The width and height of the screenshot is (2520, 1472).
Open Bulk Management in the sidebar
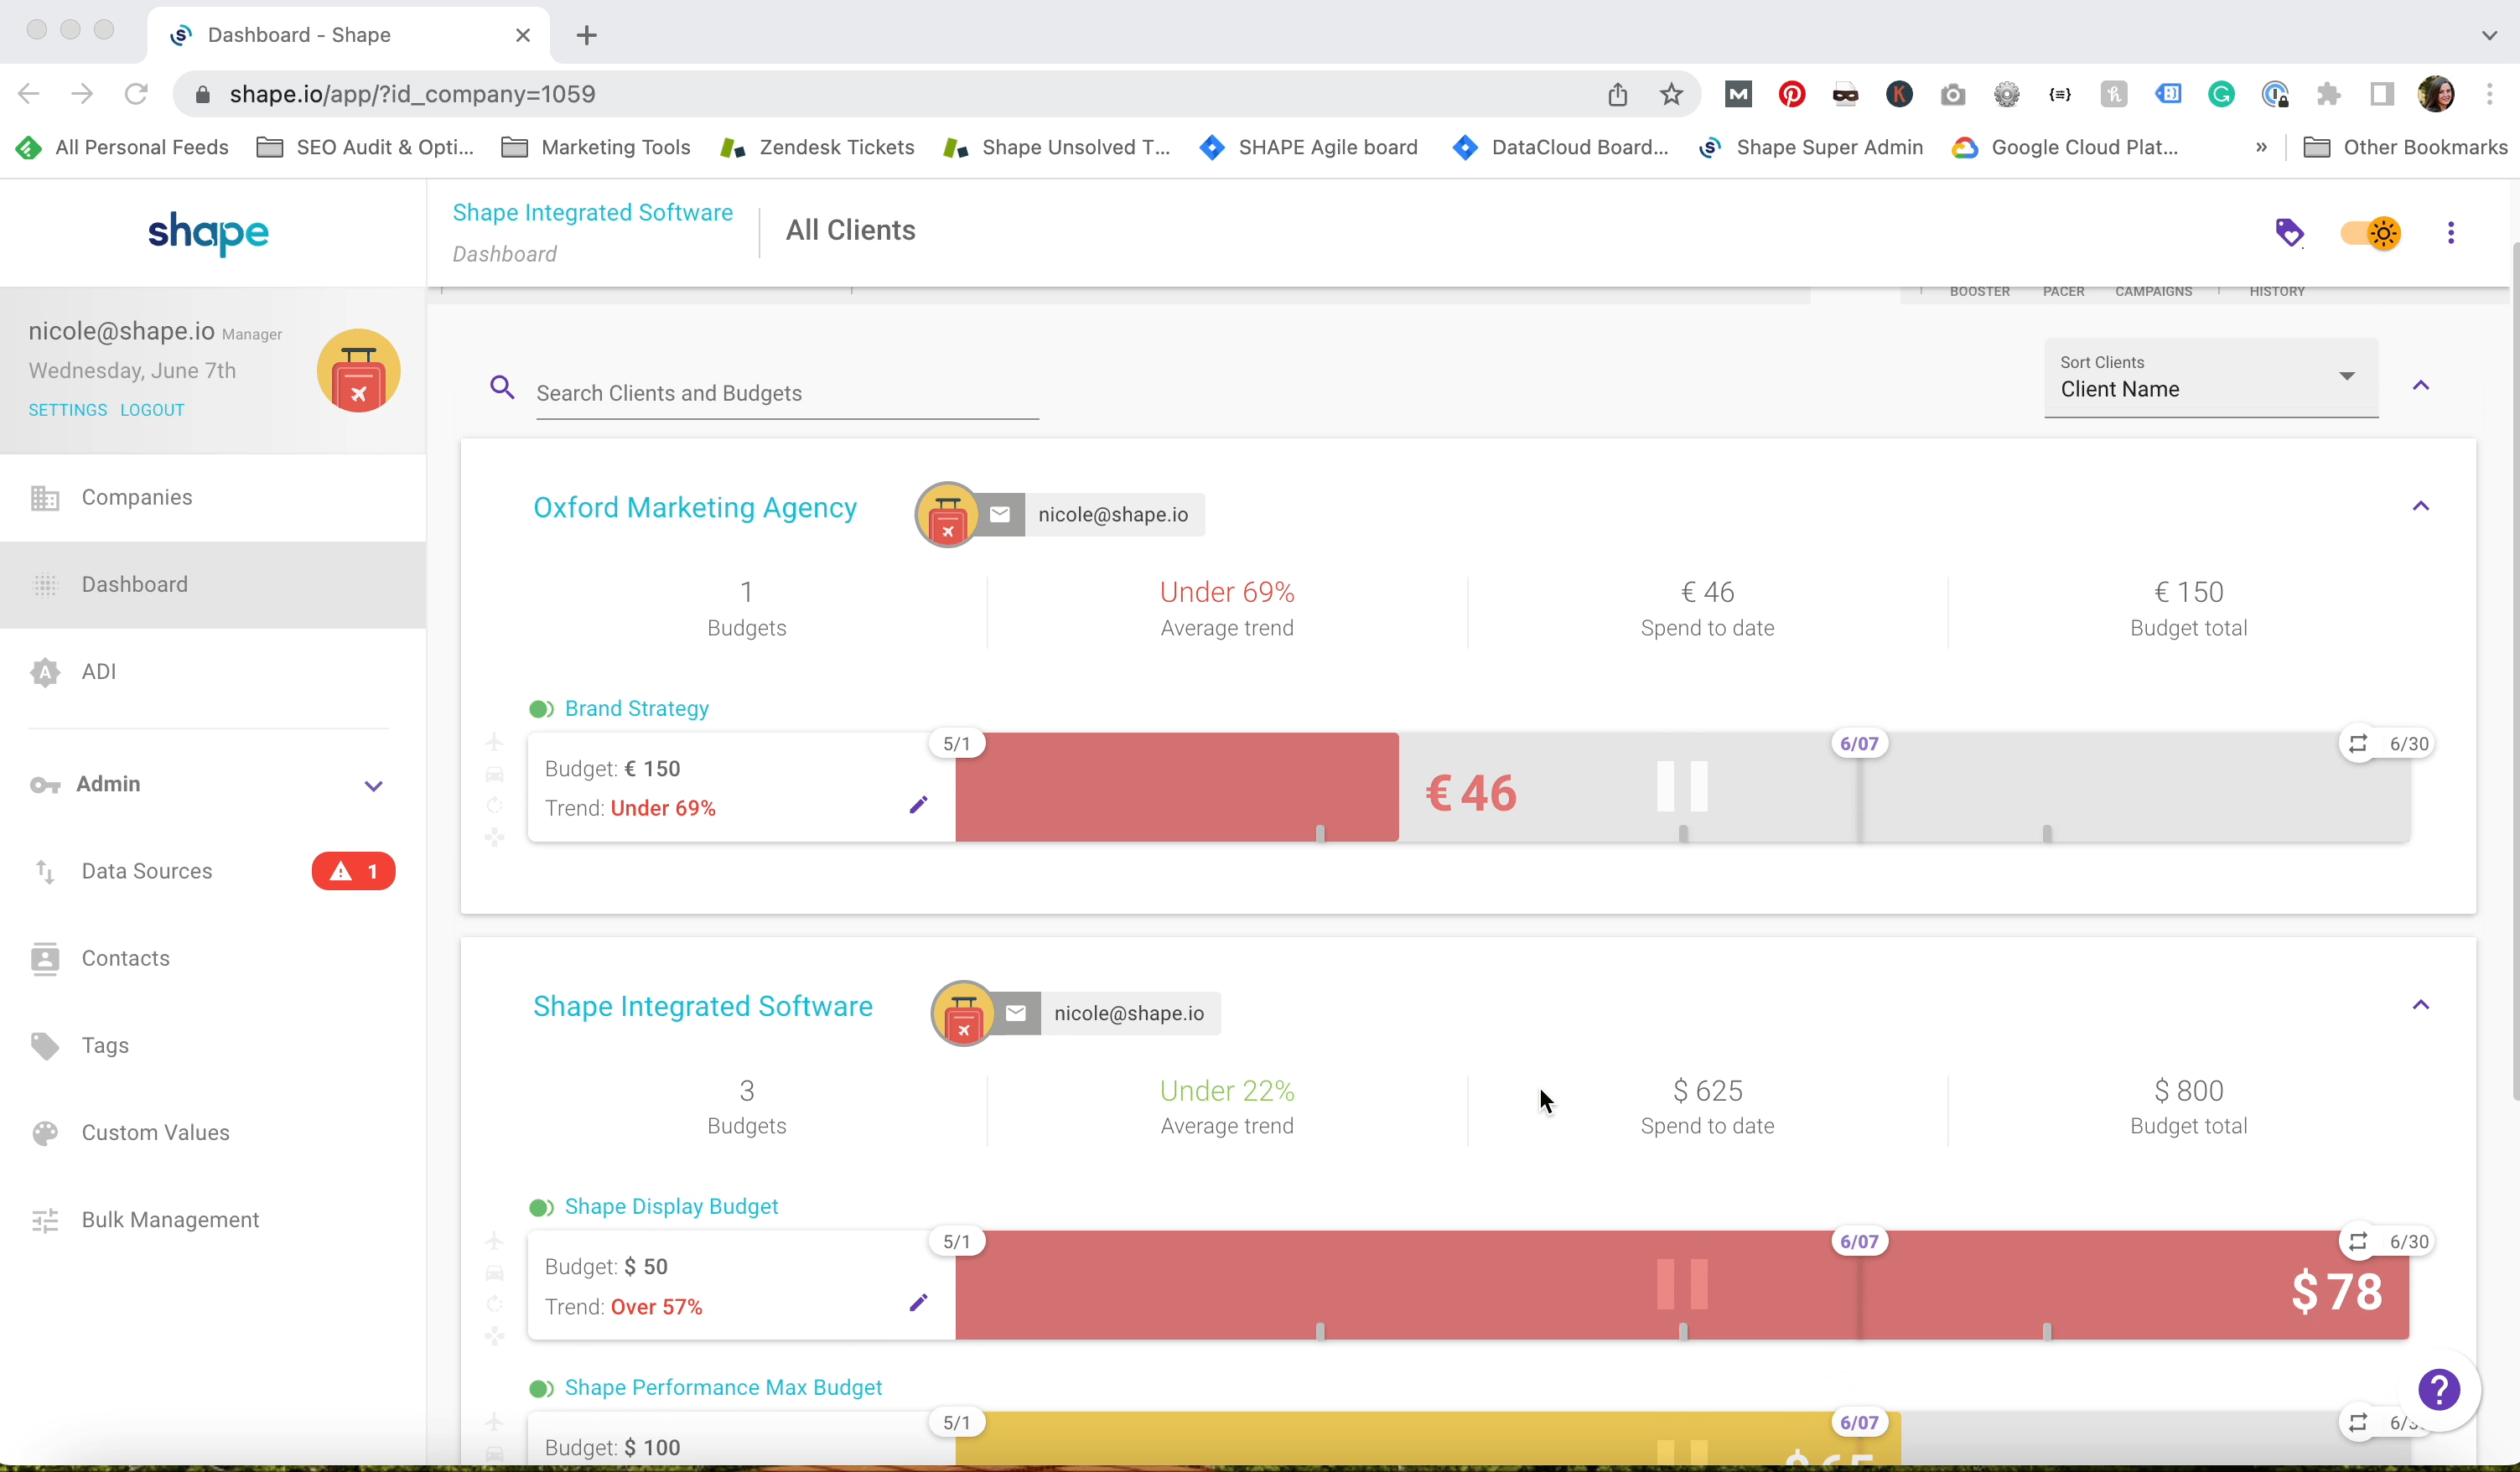pos(213,1220)
